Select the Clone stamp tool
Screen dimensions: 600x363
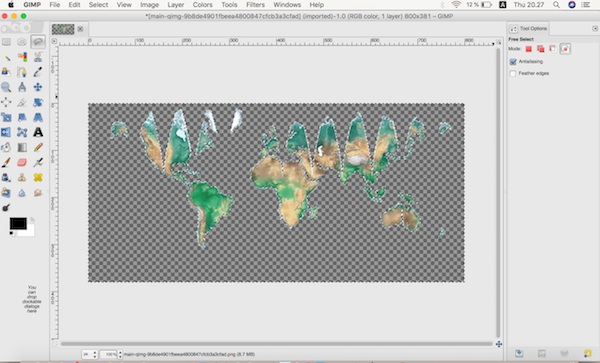click(x=22, y=177)
